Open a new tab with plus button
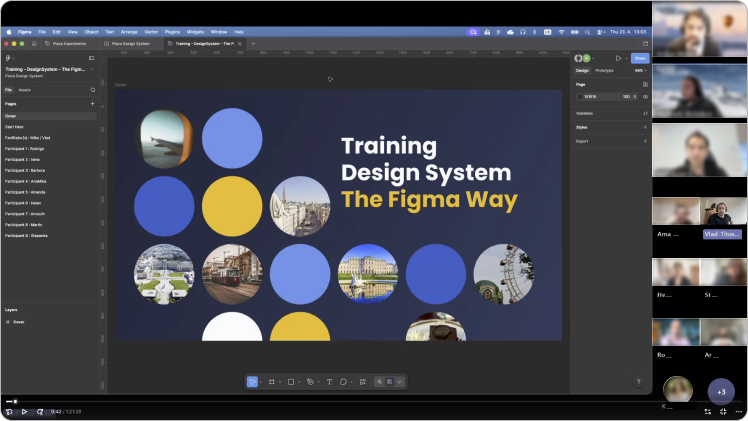 [x=253, y=43]
